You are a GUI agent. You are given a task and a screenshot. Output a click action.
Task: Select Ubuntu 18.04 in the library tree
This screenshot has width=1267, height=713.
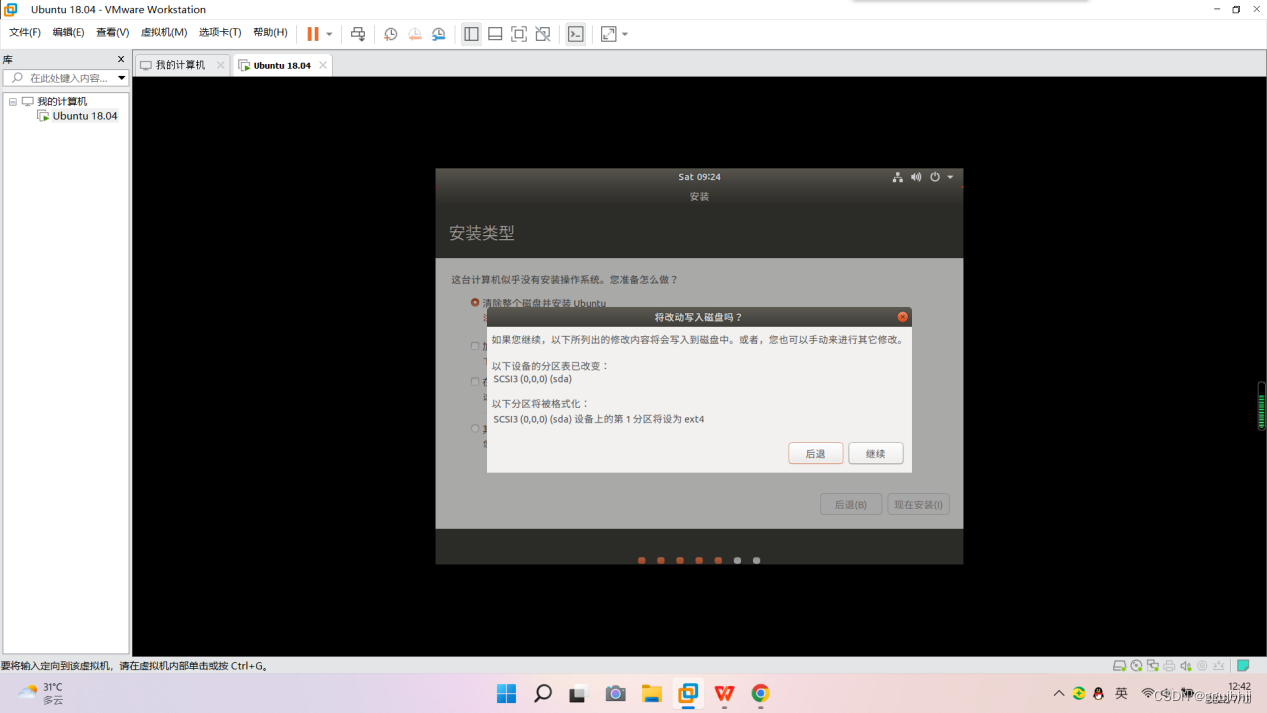coord(85,116)
